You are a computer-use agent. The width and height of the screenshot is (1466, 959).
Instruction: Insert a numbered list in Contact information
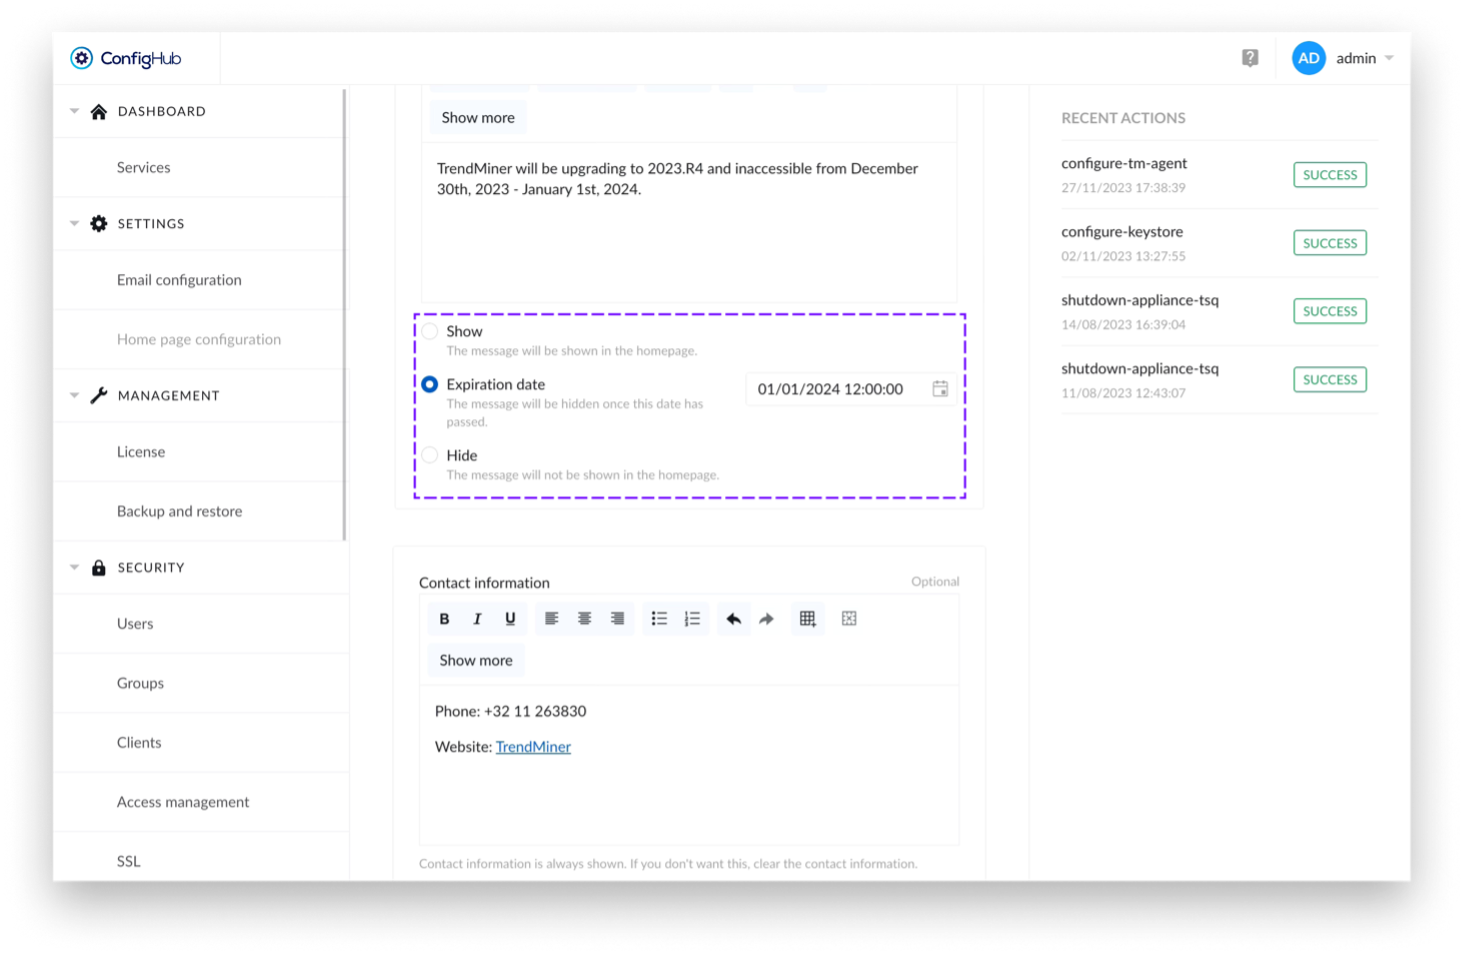[692, 619]
